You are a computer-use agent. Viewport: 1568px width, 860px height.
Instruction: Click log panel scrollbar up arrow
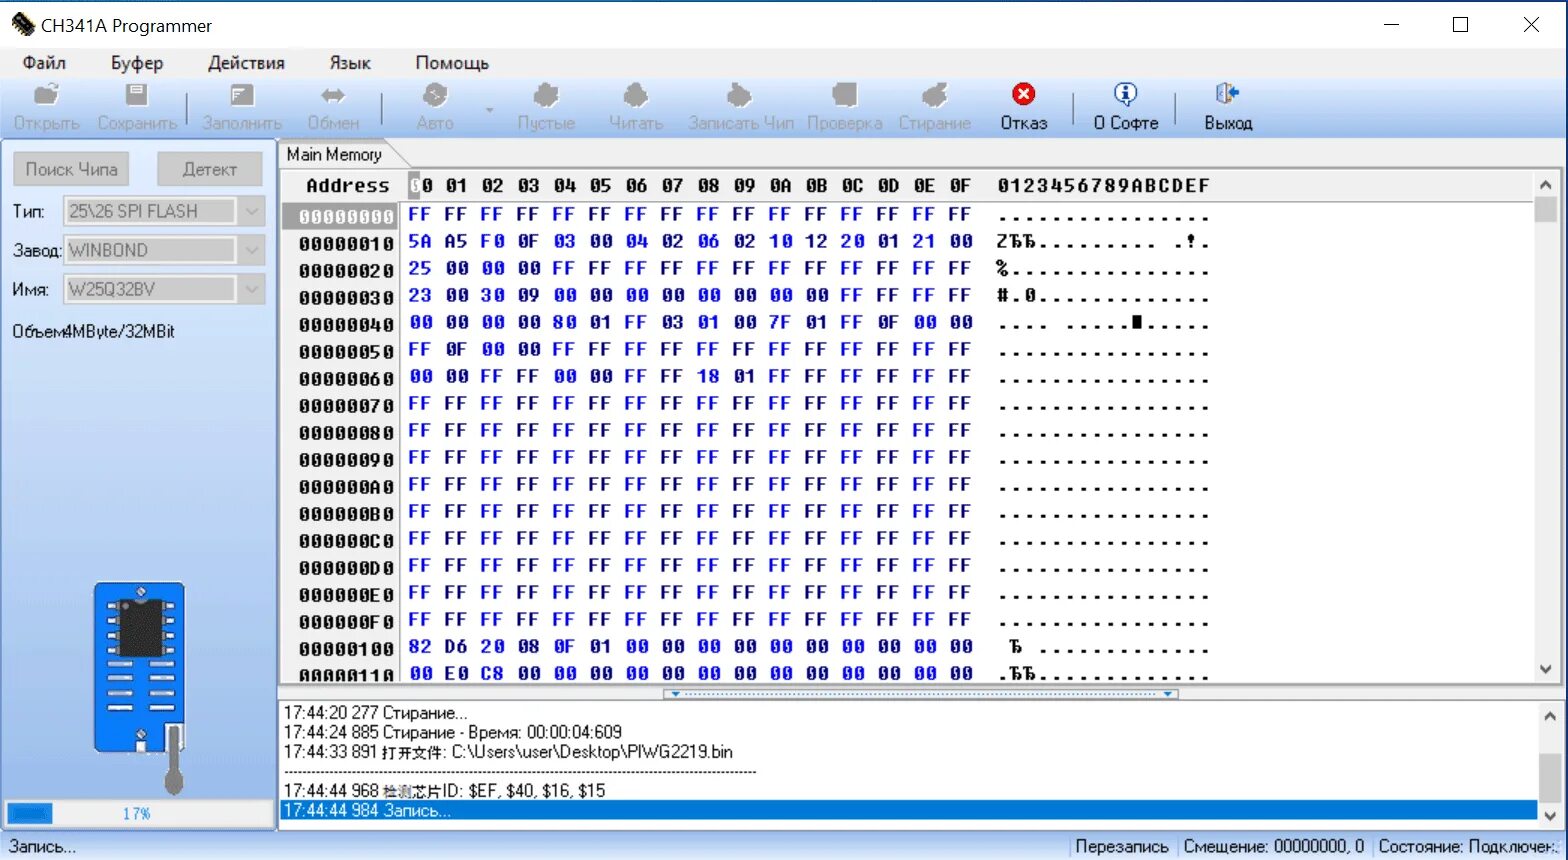1549,716
